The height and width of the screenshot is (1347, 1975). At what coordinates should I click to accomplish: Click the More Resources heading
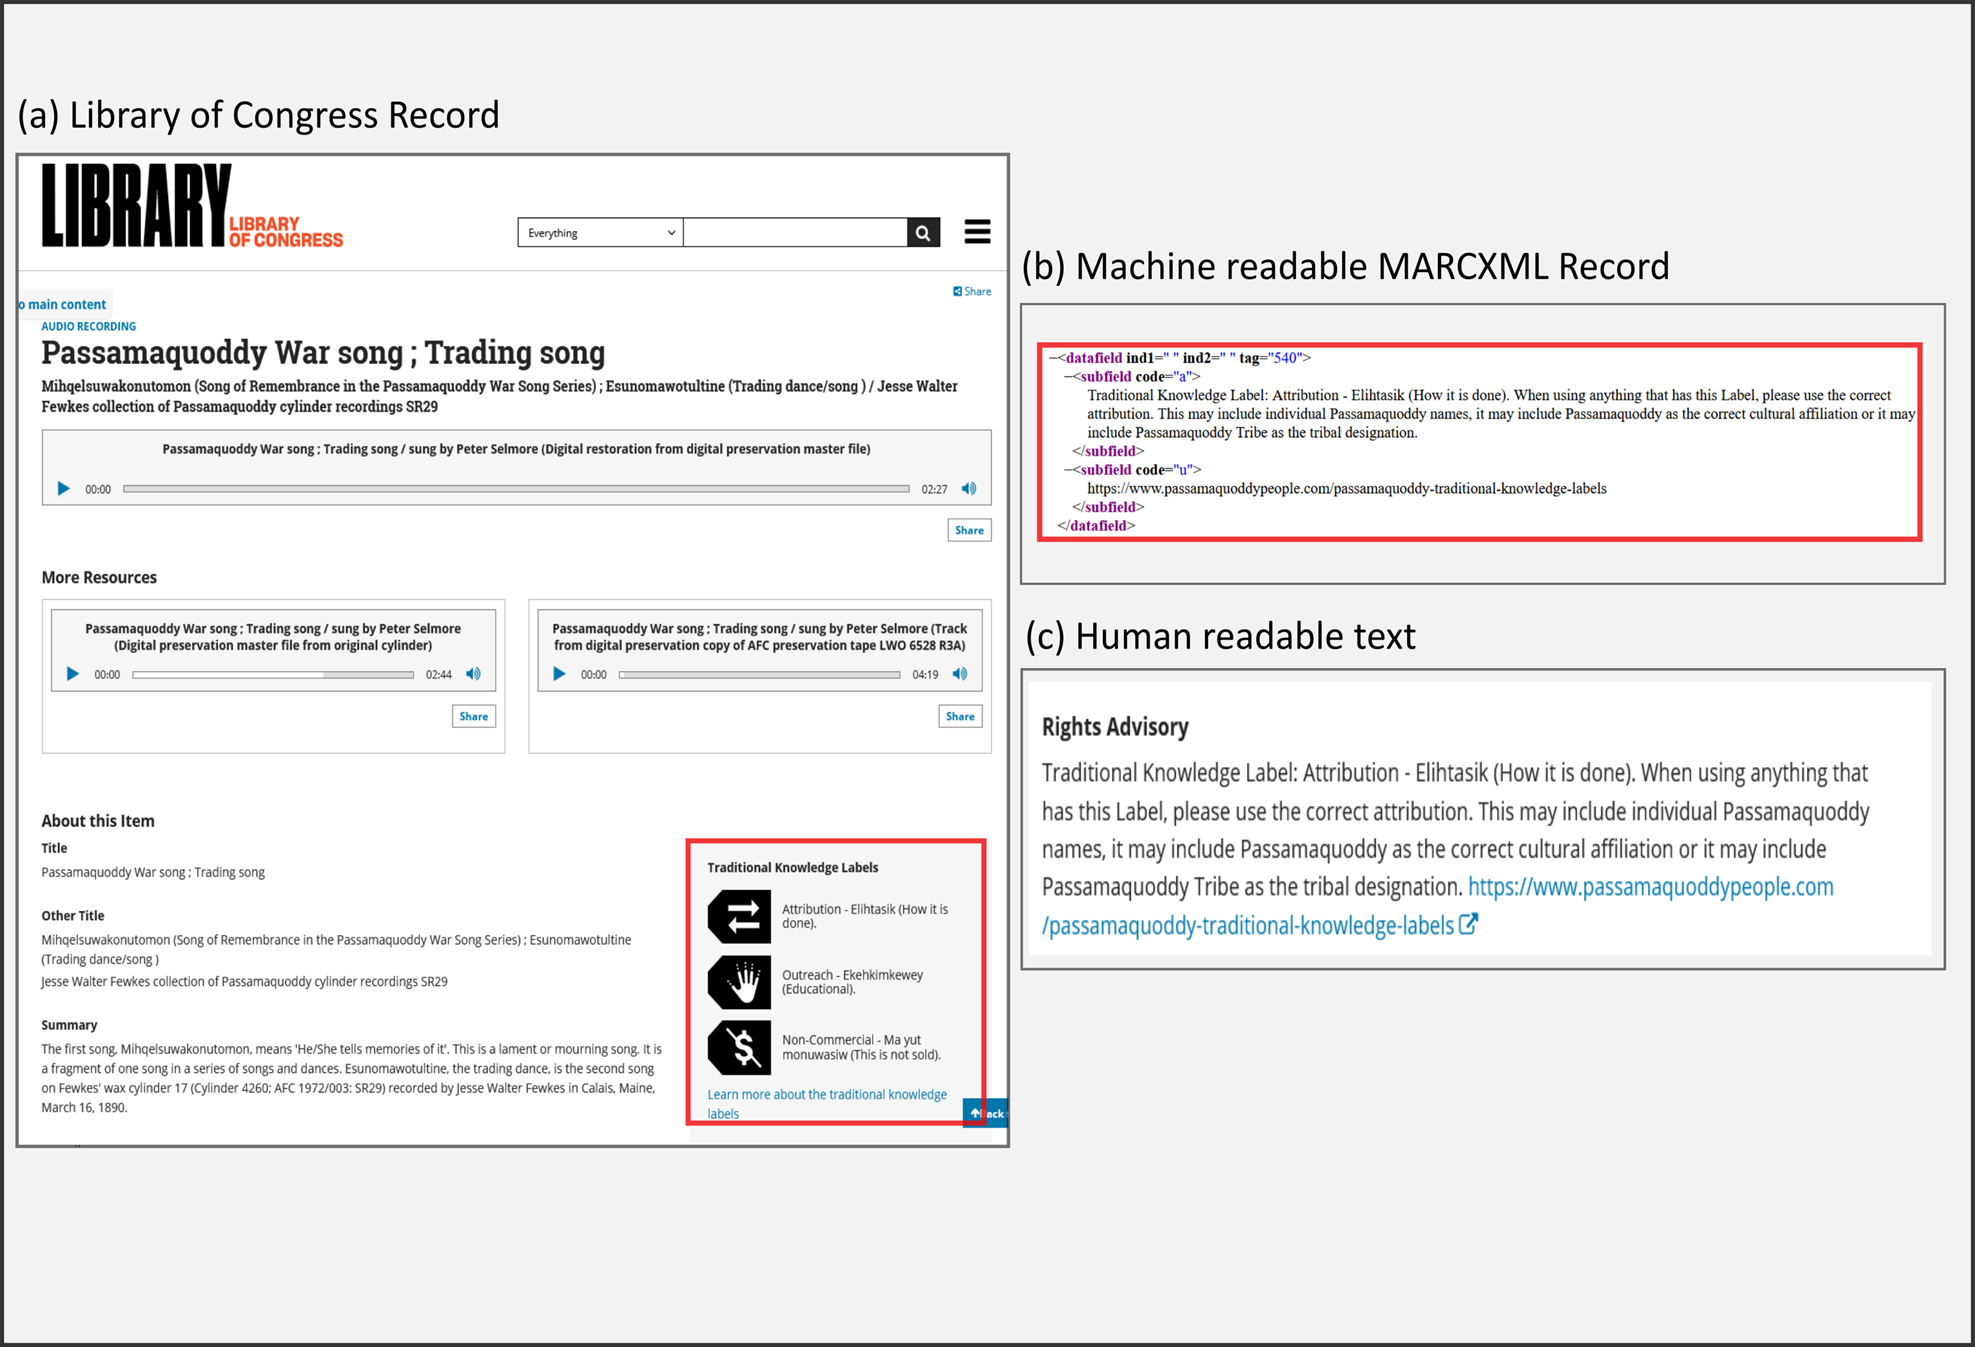[x=99, y=577]
